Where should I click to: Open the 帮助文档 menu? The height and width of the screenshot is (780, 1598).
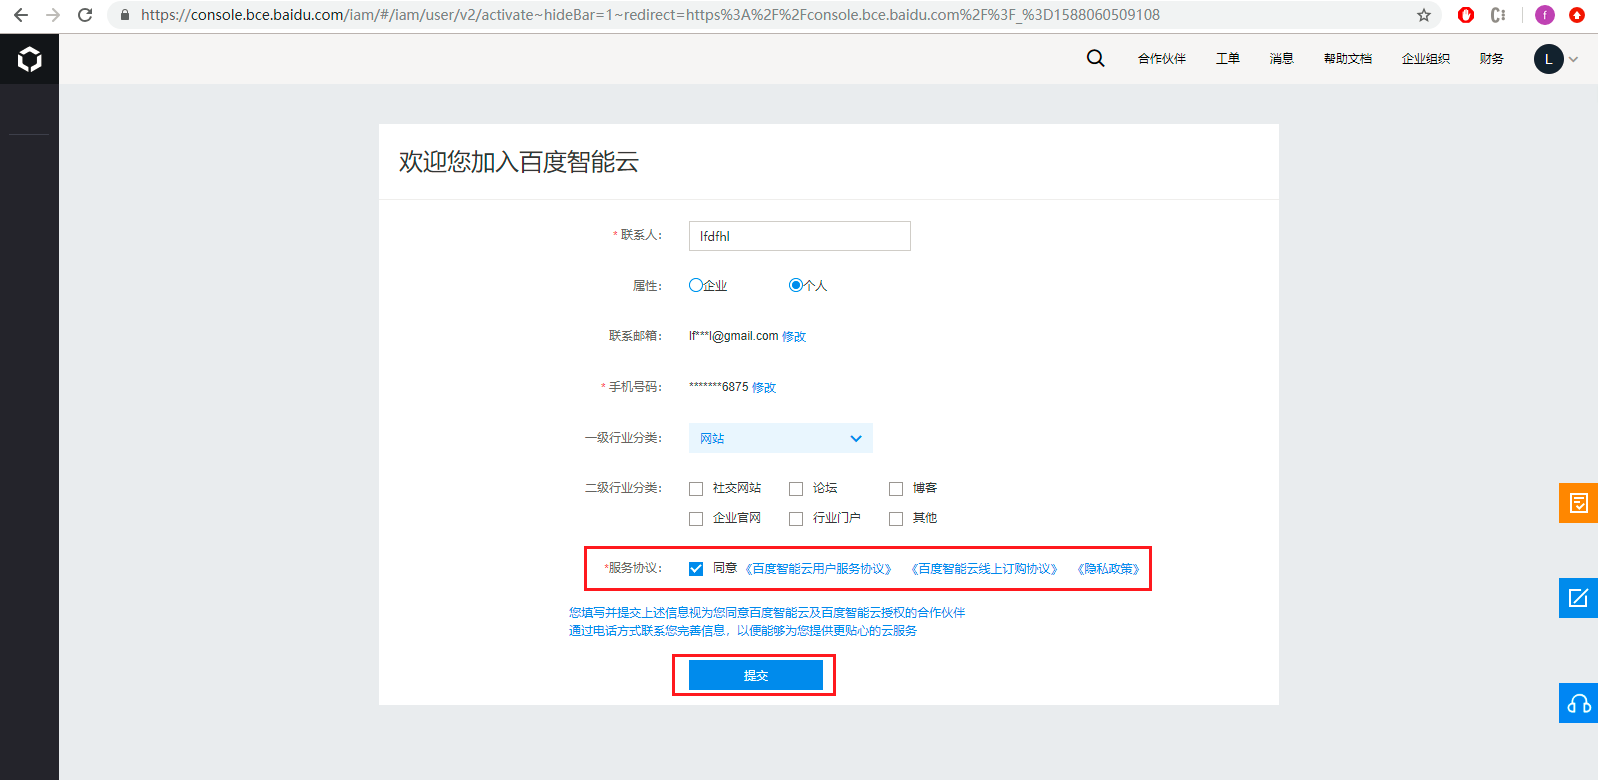1348,59
